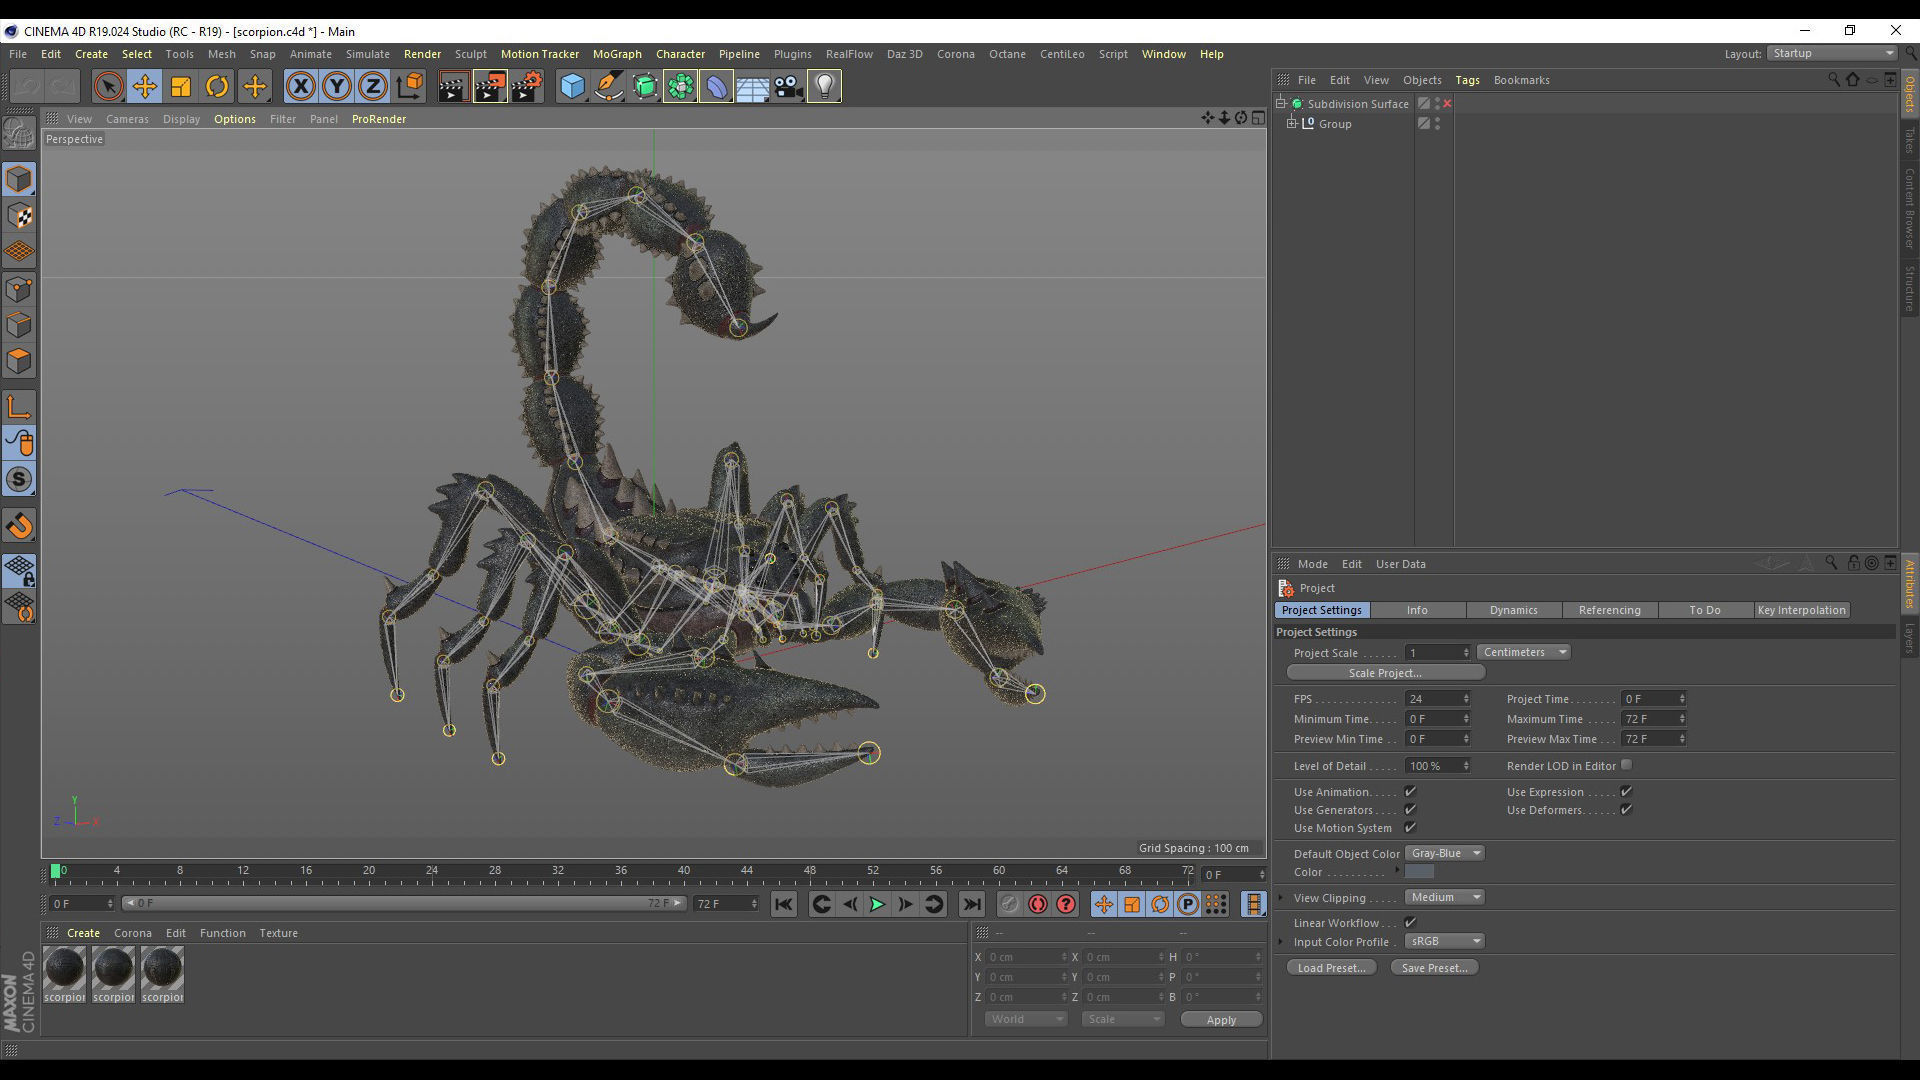Select Edges mode
Screen dimensions: 1920x1080
[x=19, y=326]
